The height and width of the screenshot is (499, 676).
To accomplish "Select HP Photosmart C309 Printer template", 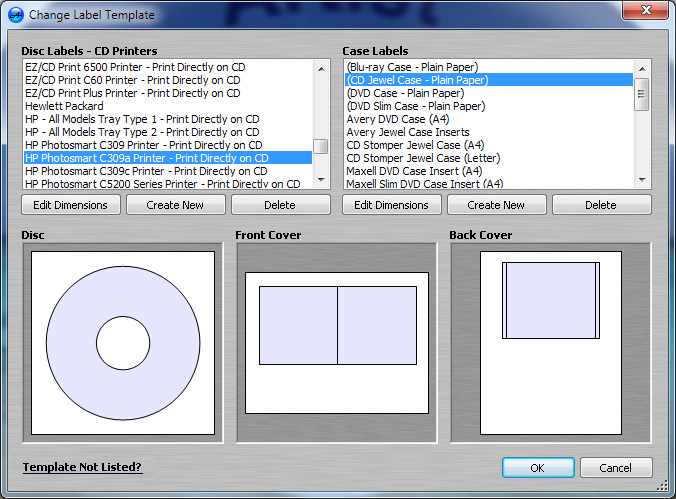I will 143,145.
